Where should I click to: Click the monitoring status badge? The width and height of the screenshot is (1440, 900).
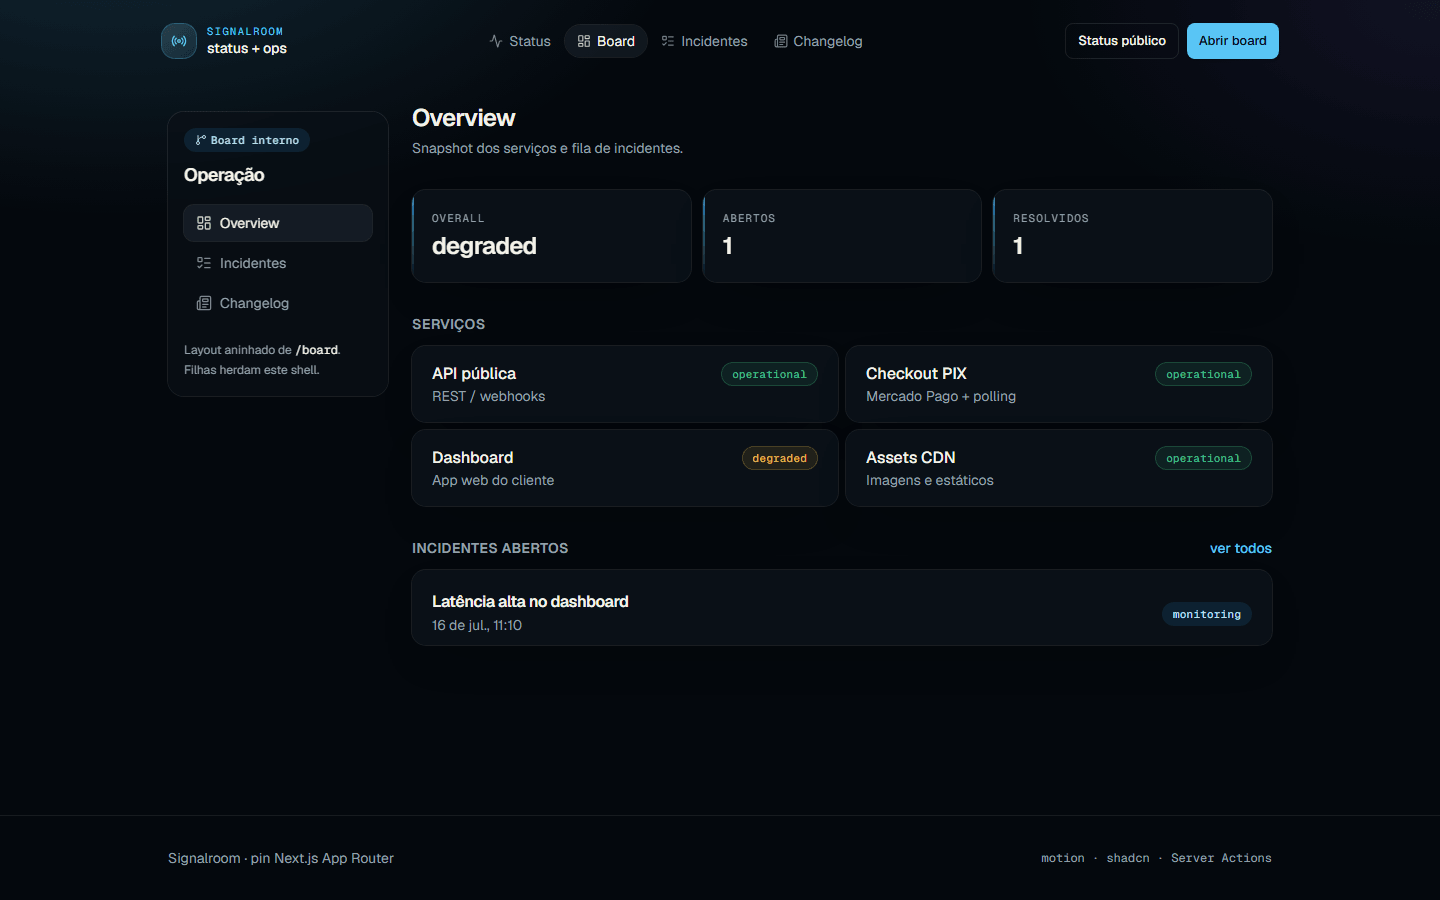[x=1206, y=614]
